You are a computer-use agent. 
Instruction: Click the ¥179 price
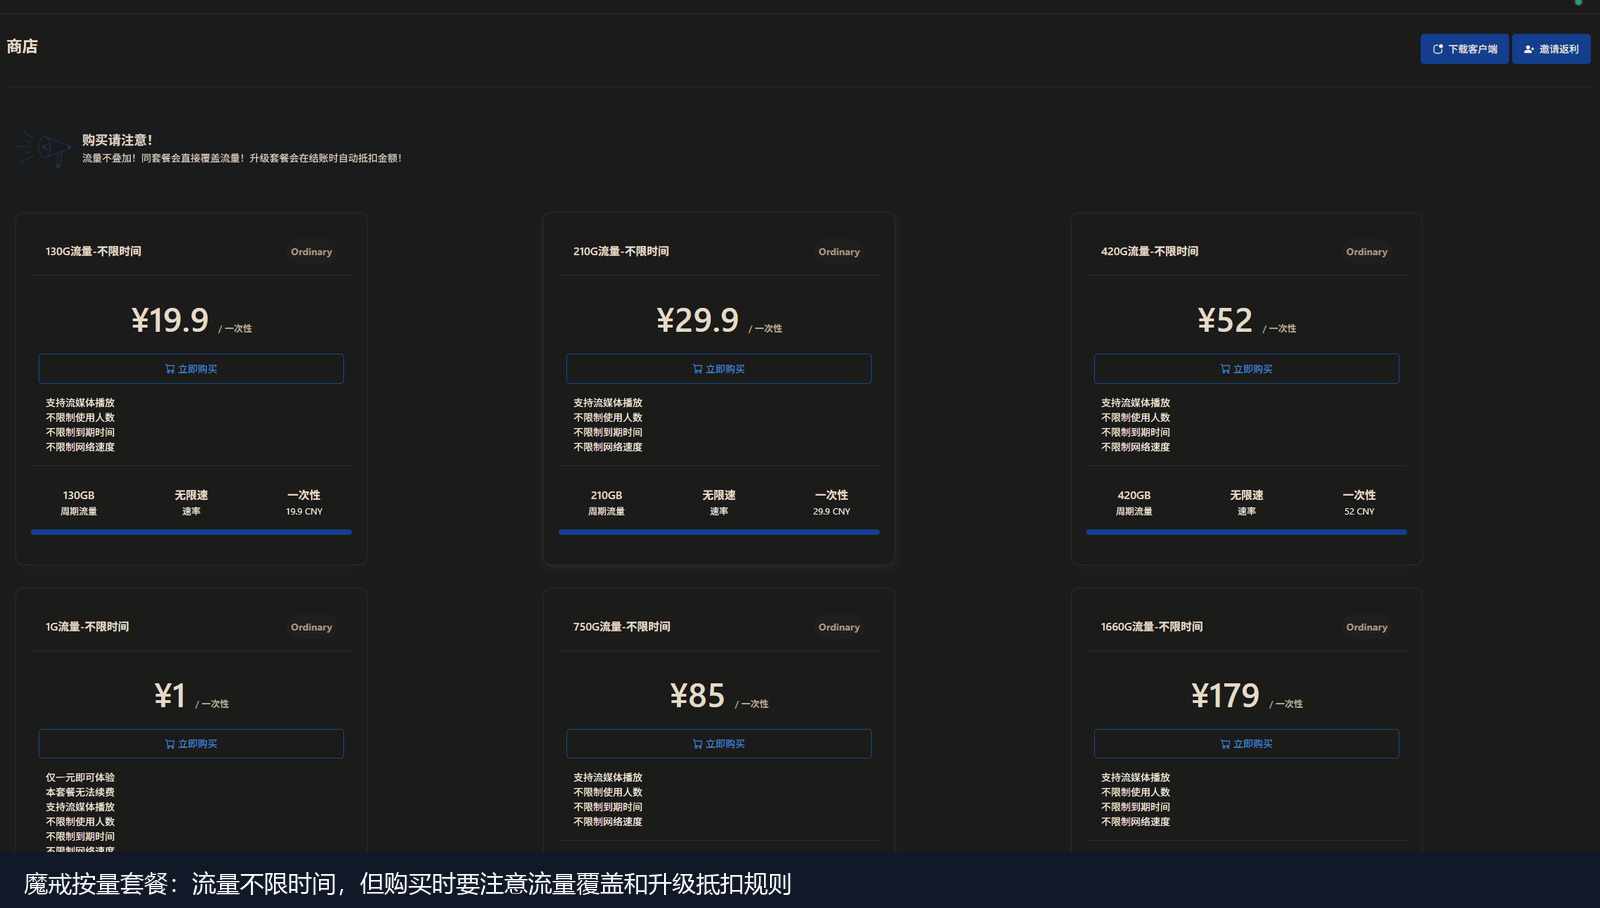[1225, 695]
